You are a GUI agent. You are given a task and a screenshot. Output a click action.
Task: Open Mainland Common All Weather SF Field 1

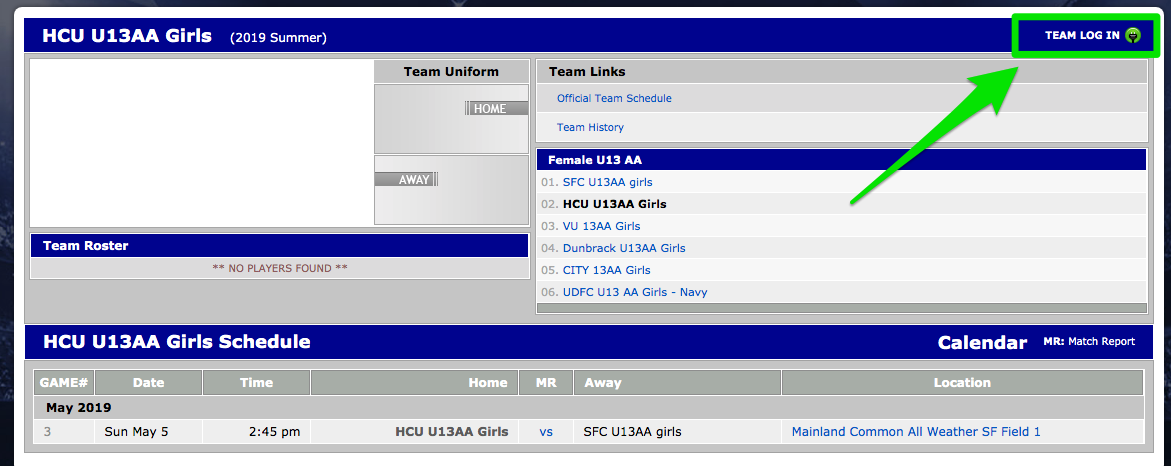(916, 432)
